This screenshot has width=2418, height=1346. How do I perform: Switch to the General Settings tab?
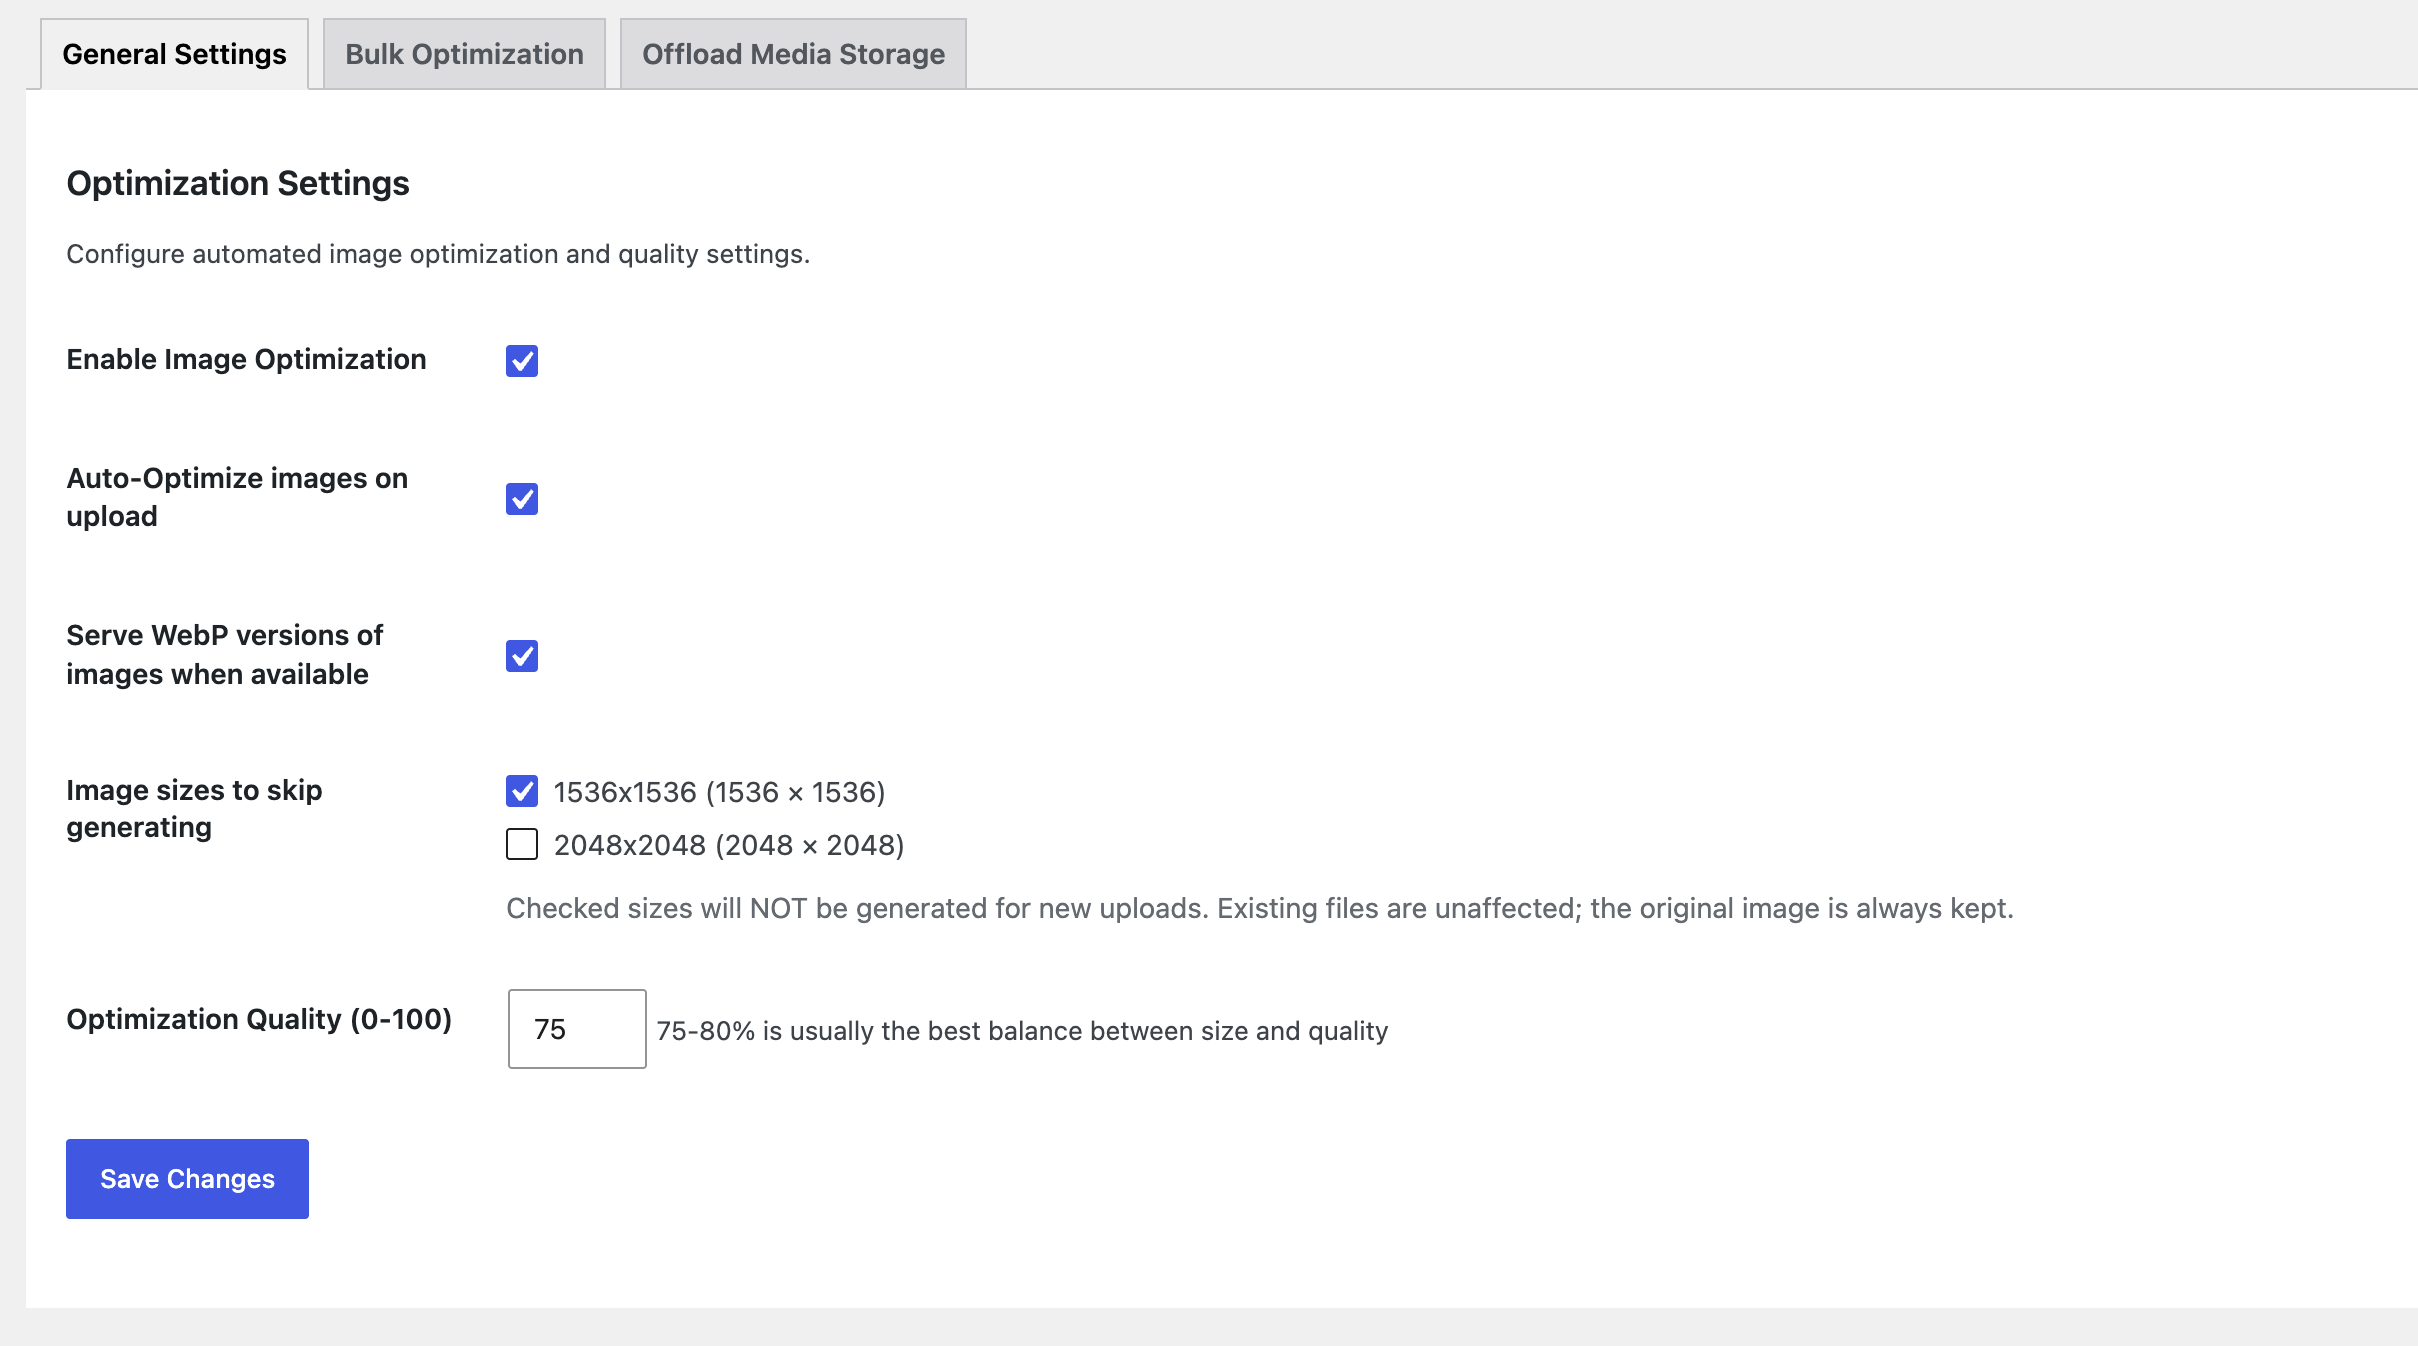pos(174,54)
